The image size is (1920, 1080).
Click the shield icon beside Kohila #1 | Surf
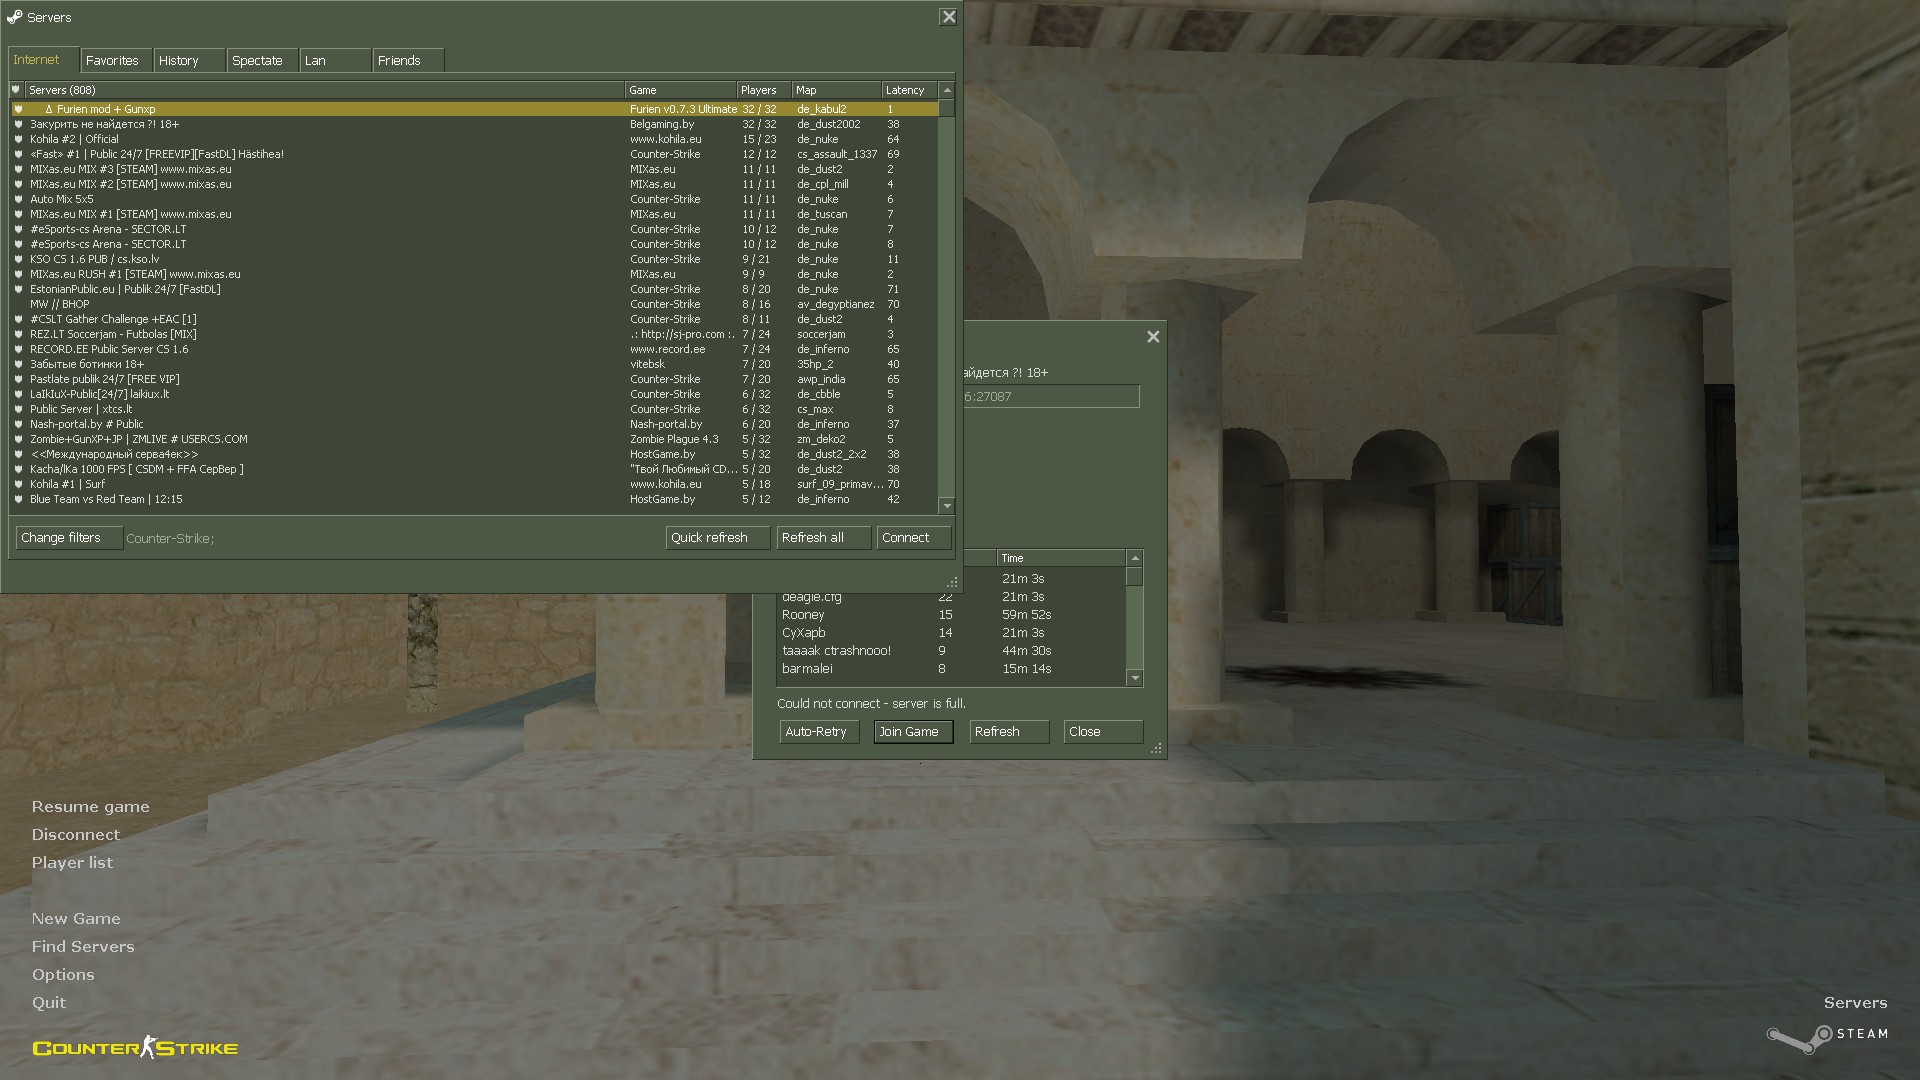[18, 484]
